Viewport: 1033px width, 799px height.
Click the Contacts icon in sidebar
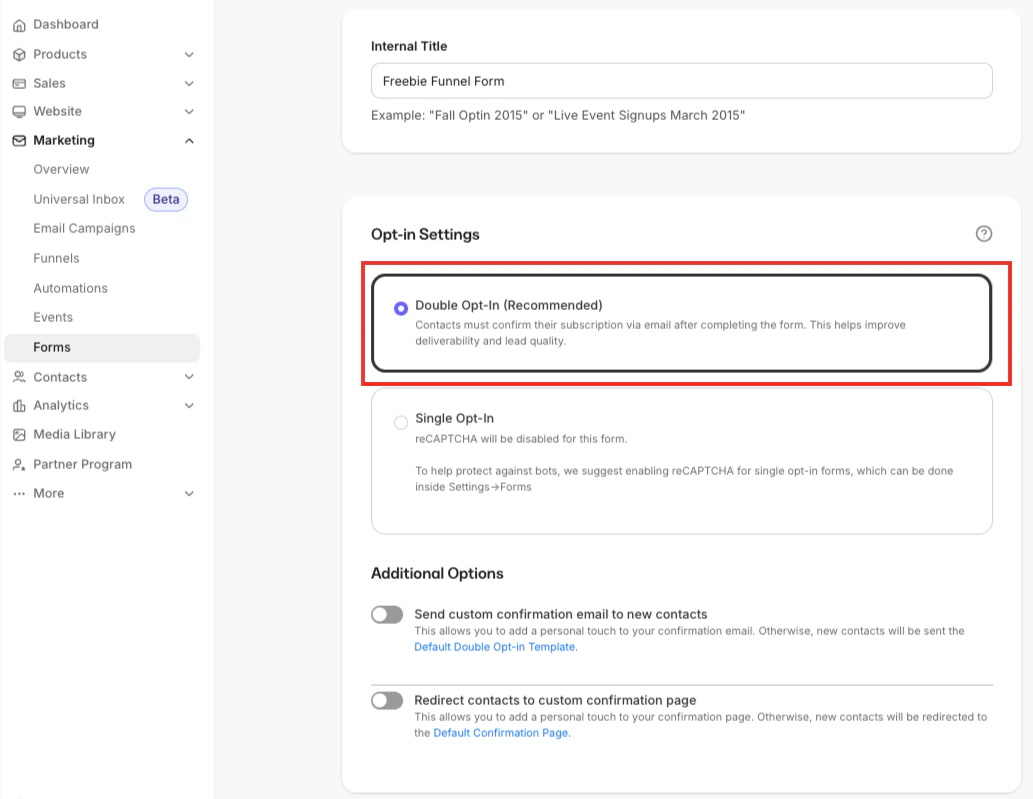tap(17, 377)
